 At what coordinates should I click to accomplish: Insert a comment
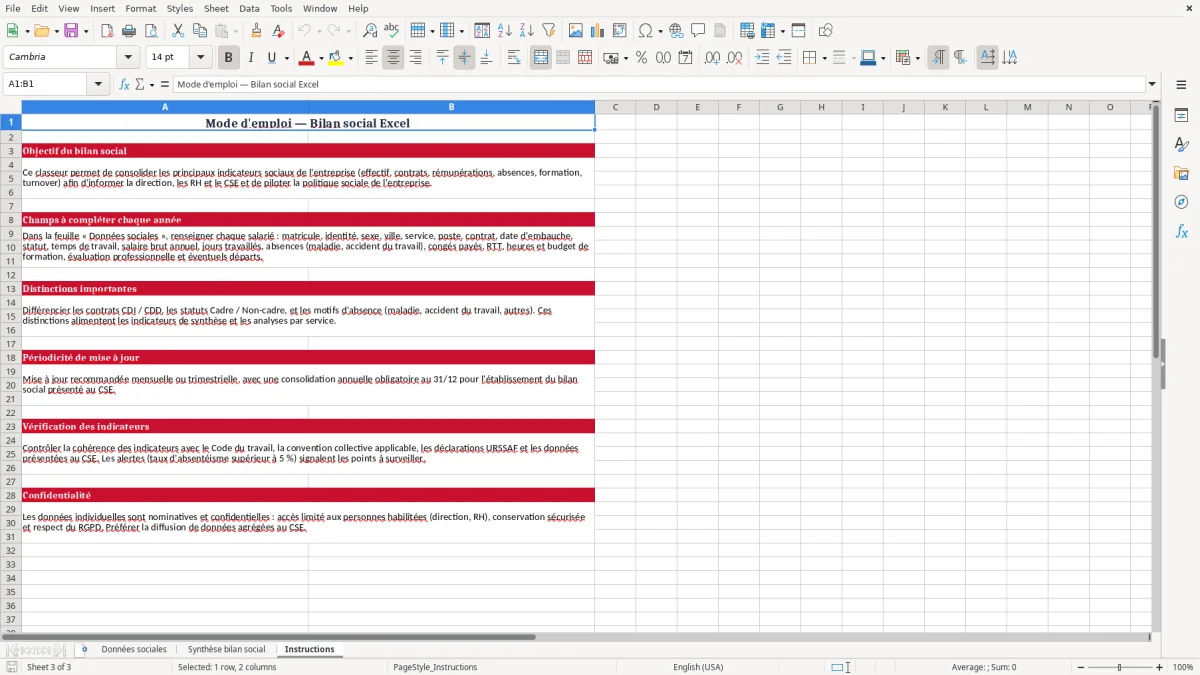coord(698,31)
